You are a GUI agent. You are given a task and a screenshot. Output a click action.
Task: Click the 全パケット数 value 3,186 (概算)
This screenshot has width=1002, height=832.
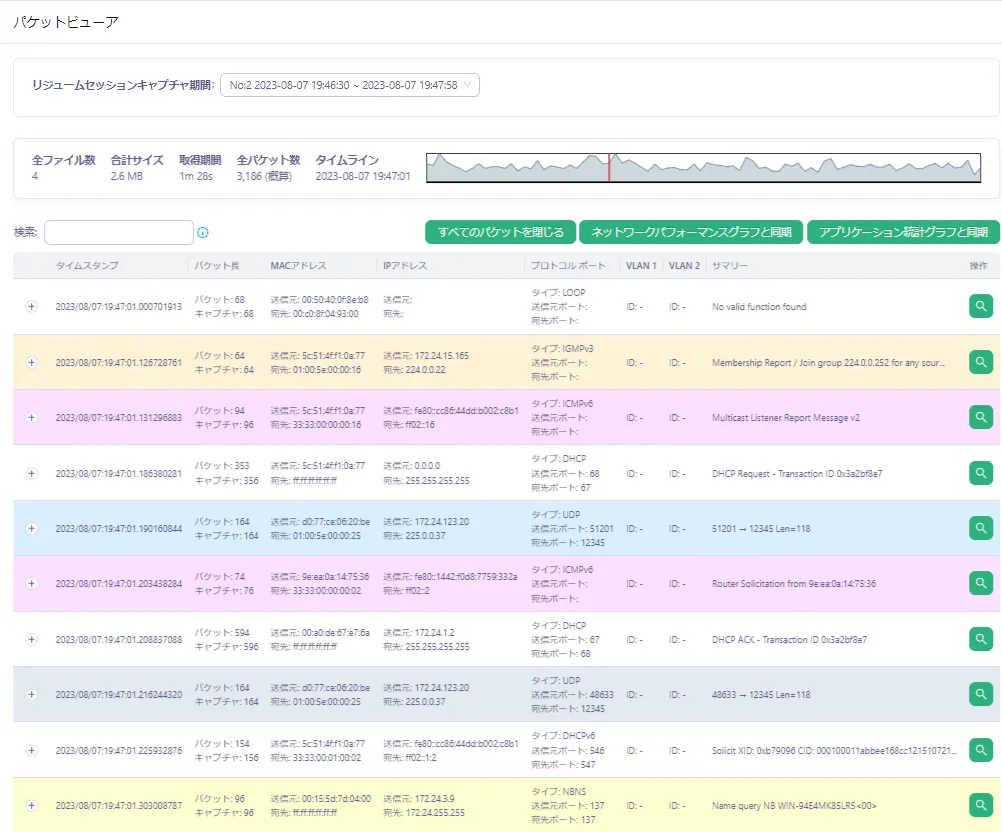pos(264,176)
